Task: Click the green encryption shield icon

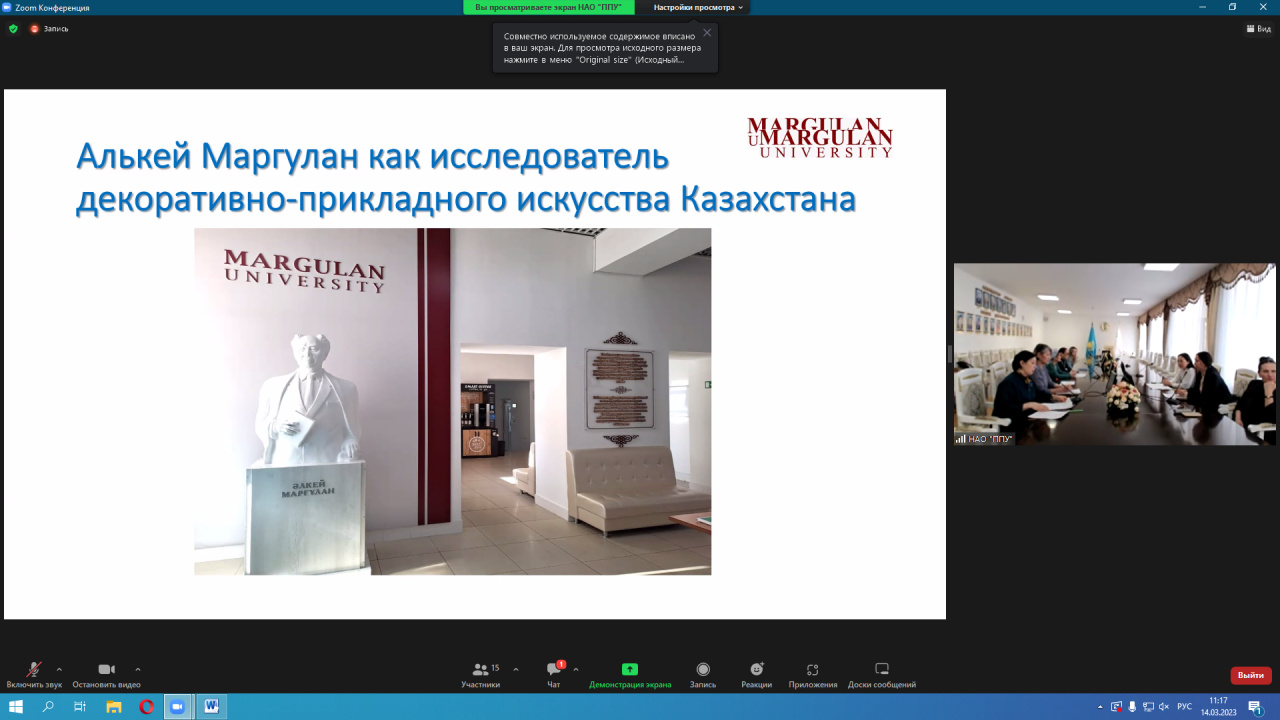Action: tap(13, 29)
